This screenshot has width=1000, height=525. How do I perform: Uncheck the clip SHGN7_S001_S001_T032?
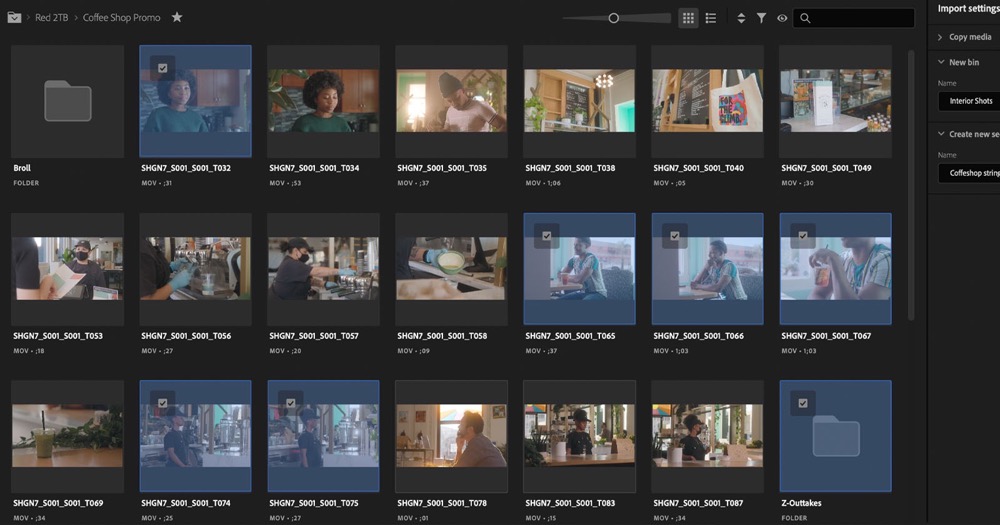(x=163, y=68)
